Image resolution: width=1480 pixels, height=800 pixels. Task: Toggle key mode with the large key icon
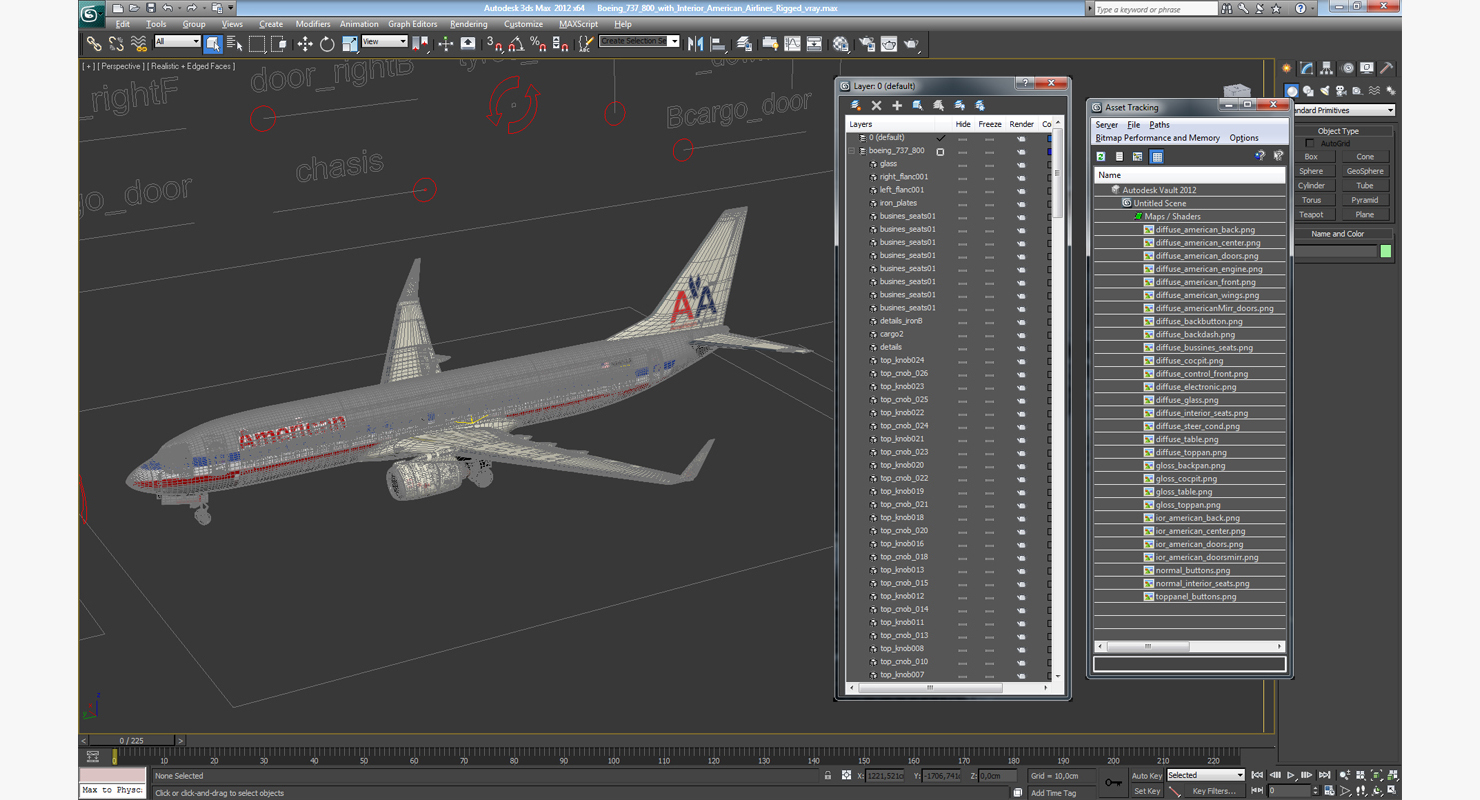coord(1113,782)
